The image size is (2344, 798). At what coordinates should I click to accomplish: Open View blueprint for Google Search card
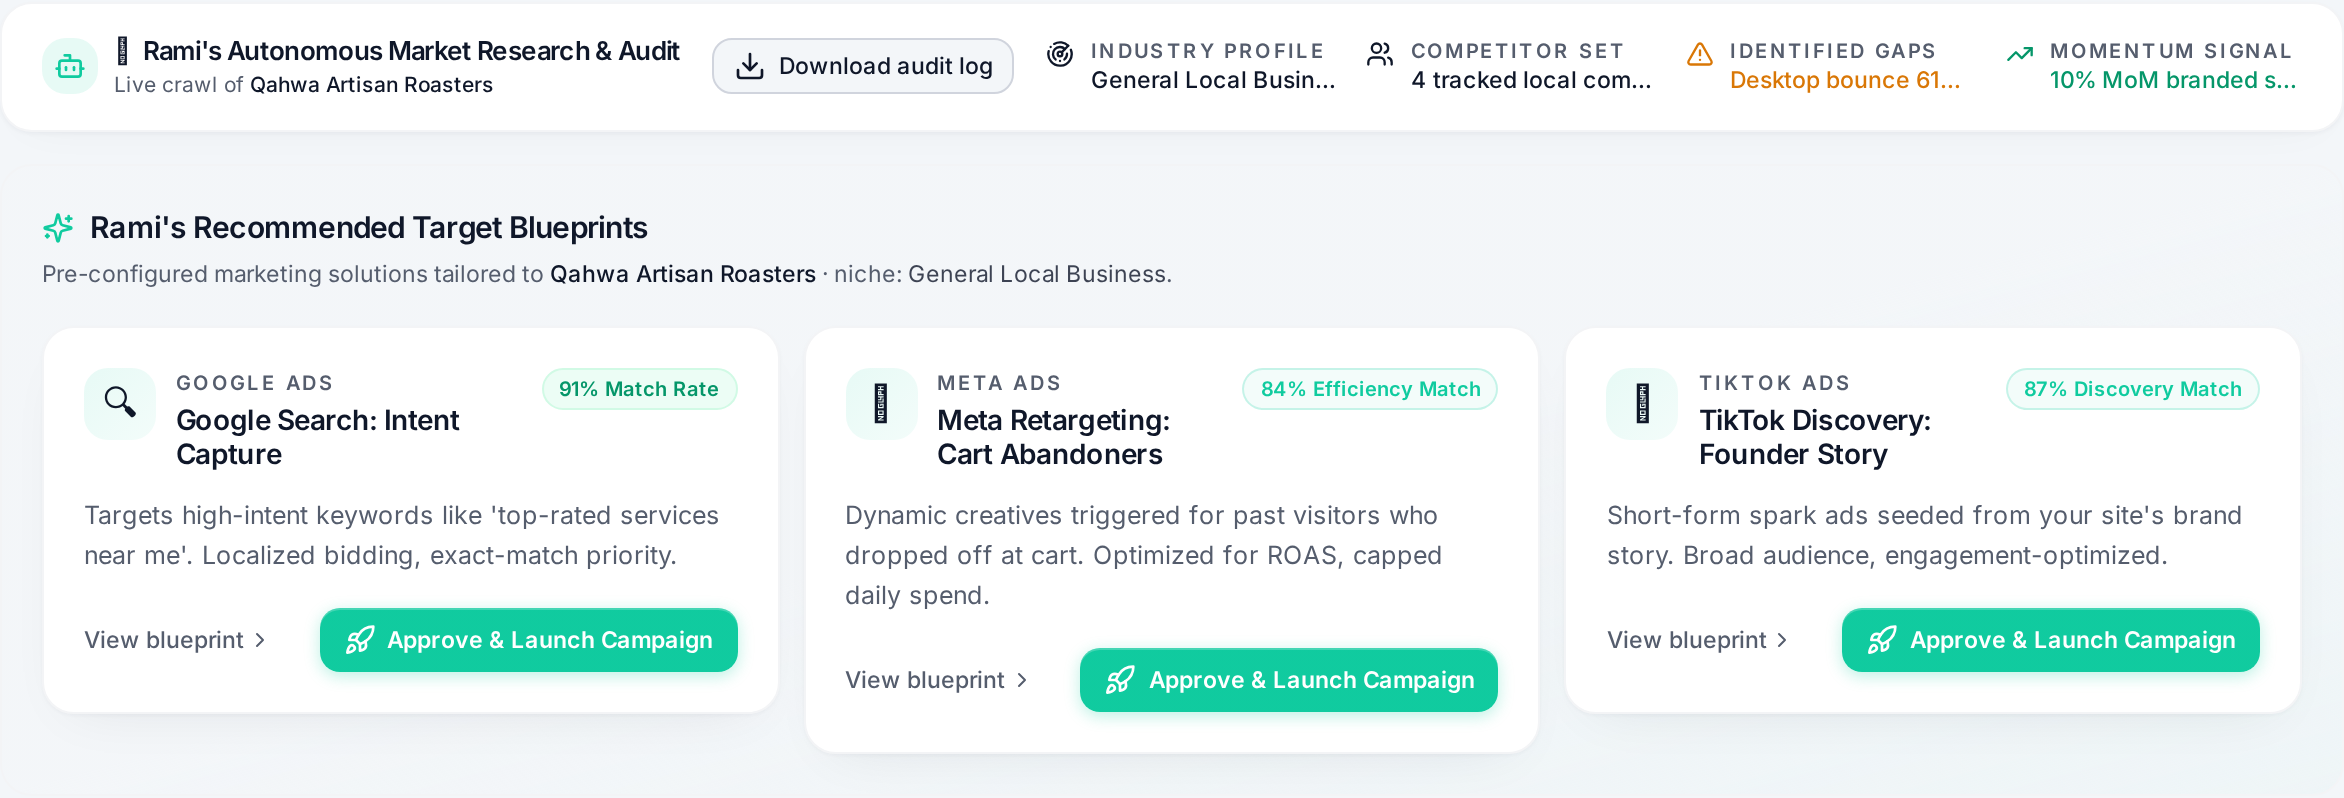[175, 640]
